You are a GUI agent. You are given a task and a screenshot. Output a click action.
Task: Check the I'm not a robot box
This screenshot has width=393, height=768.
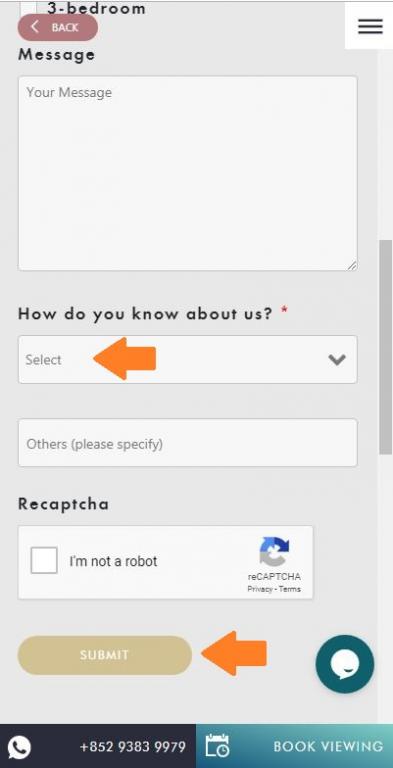(x=44, y=560)
